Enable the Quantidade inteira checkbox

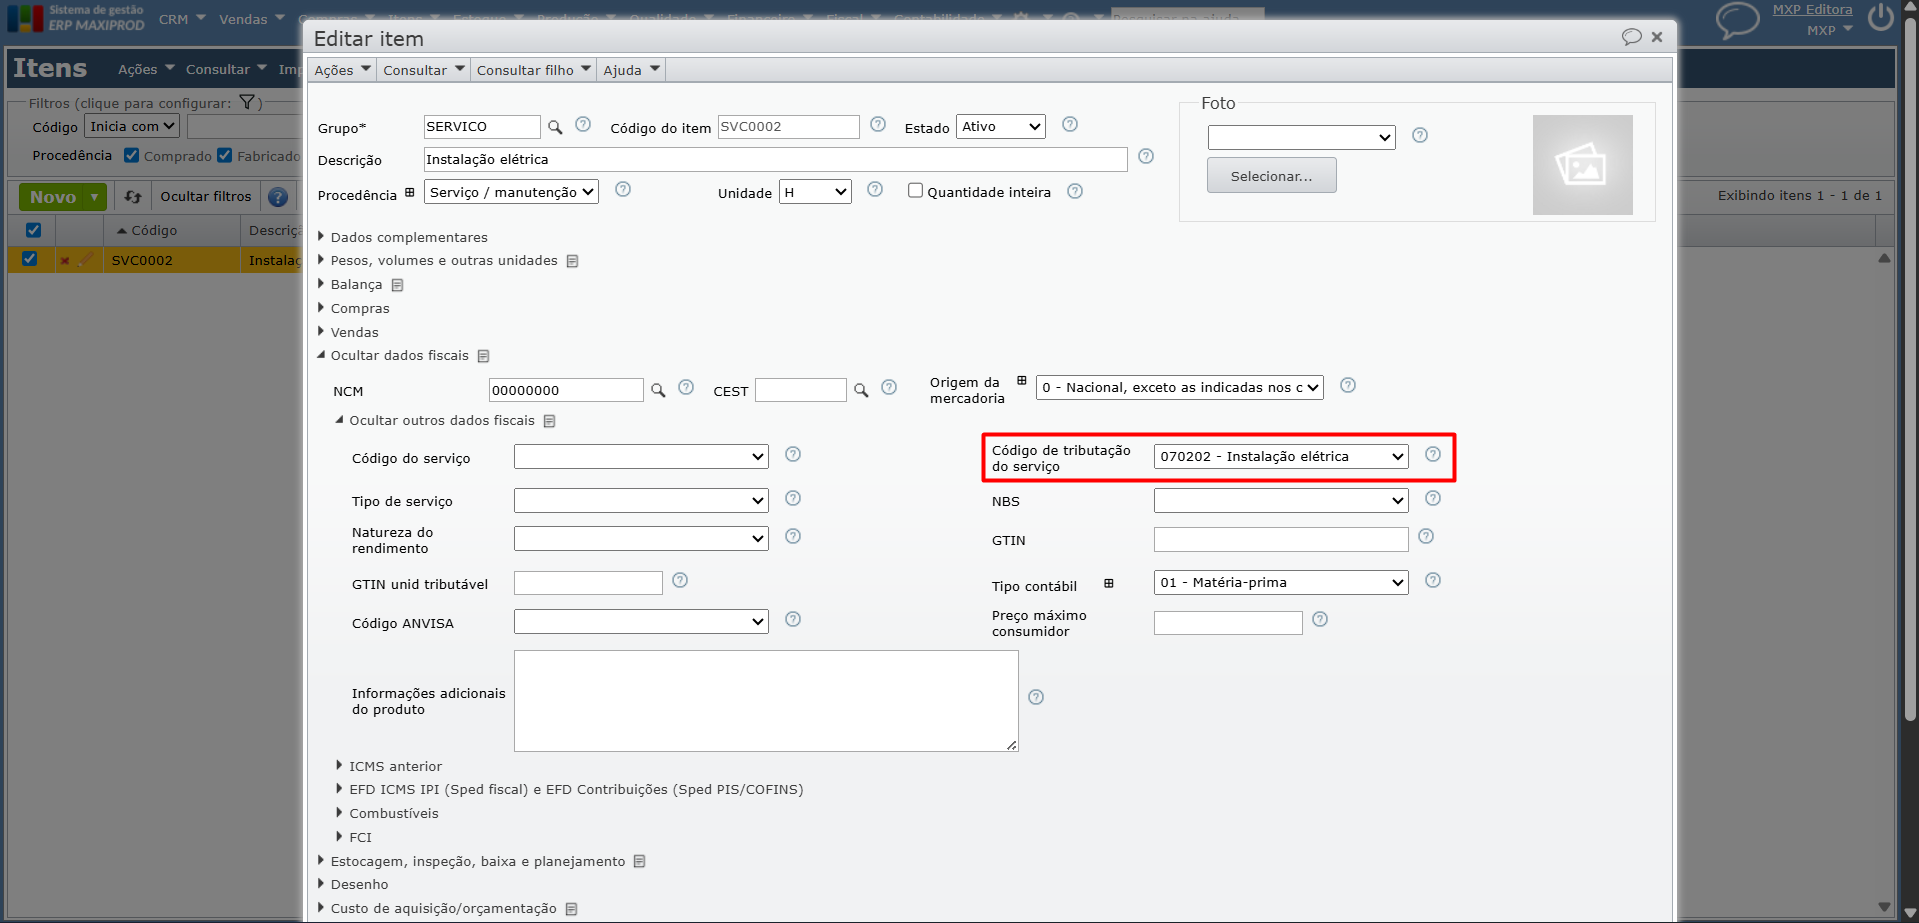[915, 191]
